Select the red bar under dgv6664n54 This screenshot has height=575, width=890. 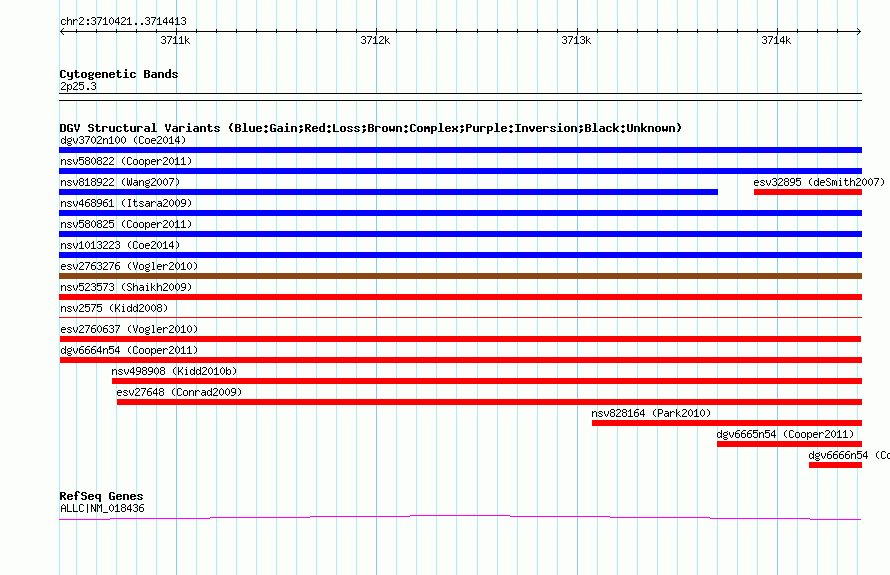460,360
